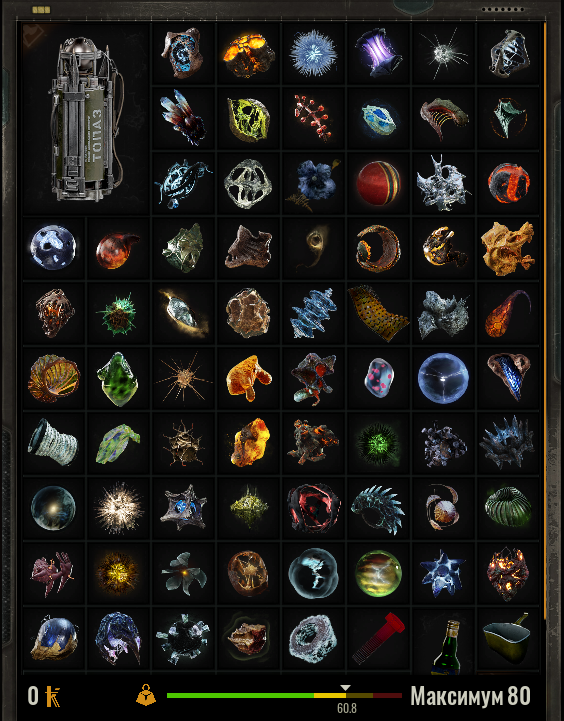Viewport: 564px width, 721px height.
Task: Click the dark blue flower artifact
Action: 315,184
